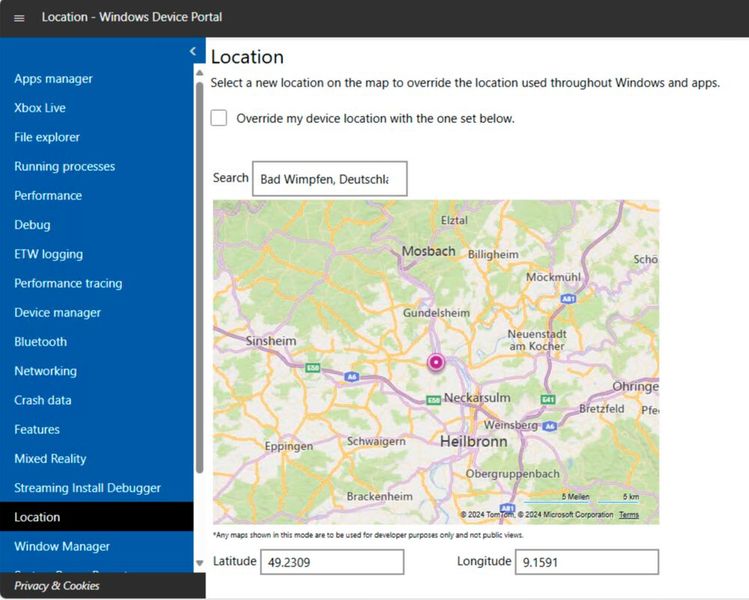Open Crash data page

coord(43,400)
